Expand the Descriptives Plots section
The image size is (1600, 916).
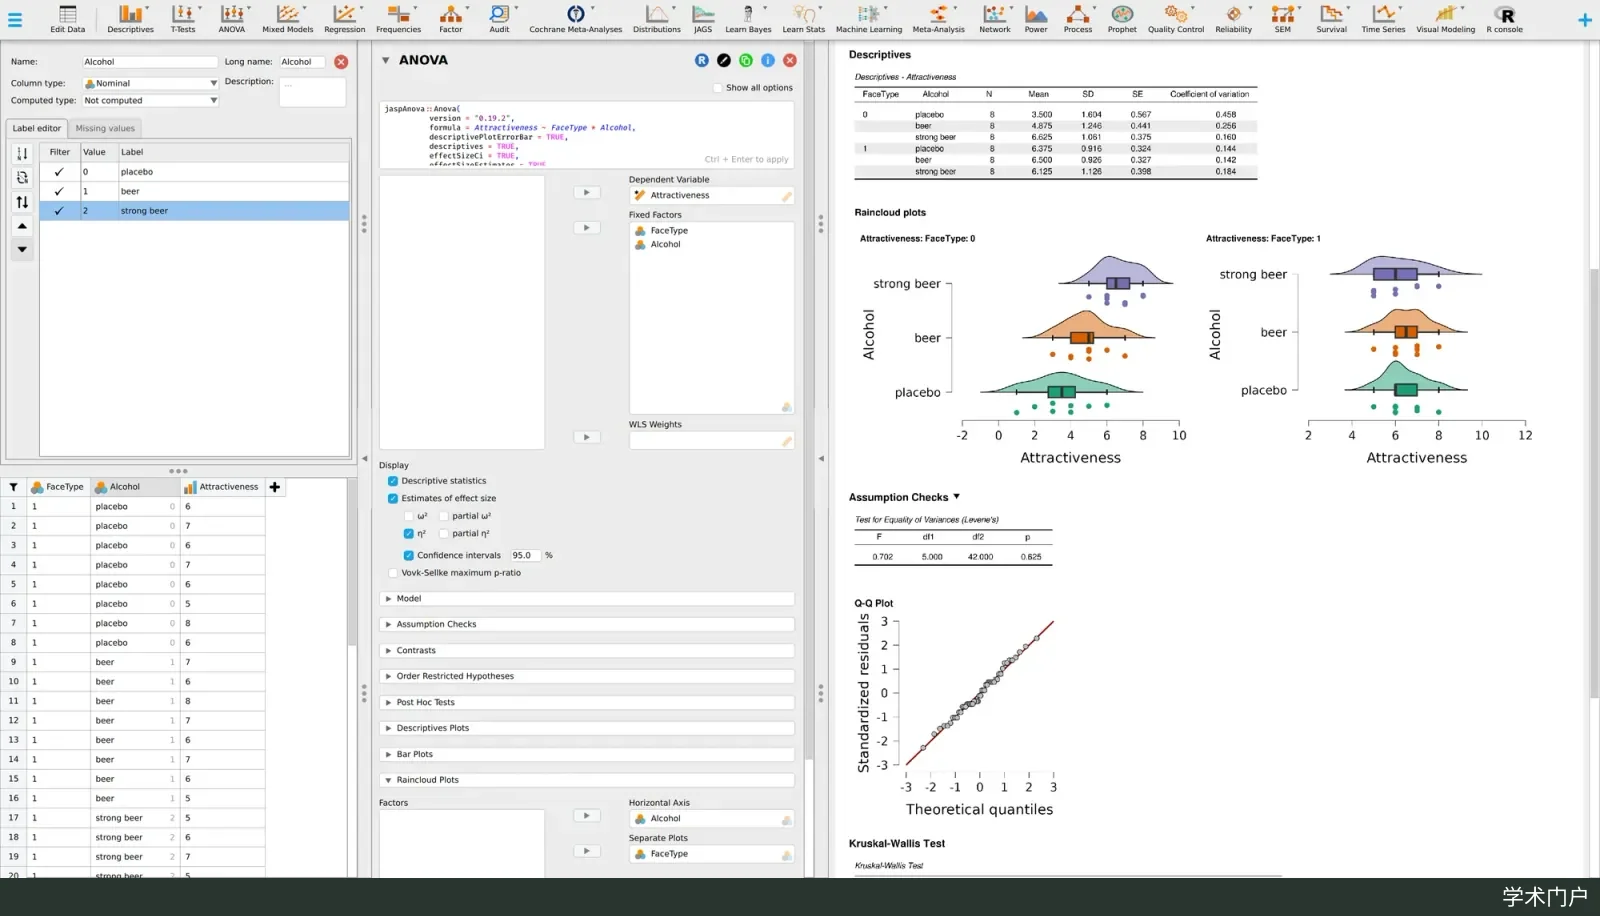tap(587, 728)
